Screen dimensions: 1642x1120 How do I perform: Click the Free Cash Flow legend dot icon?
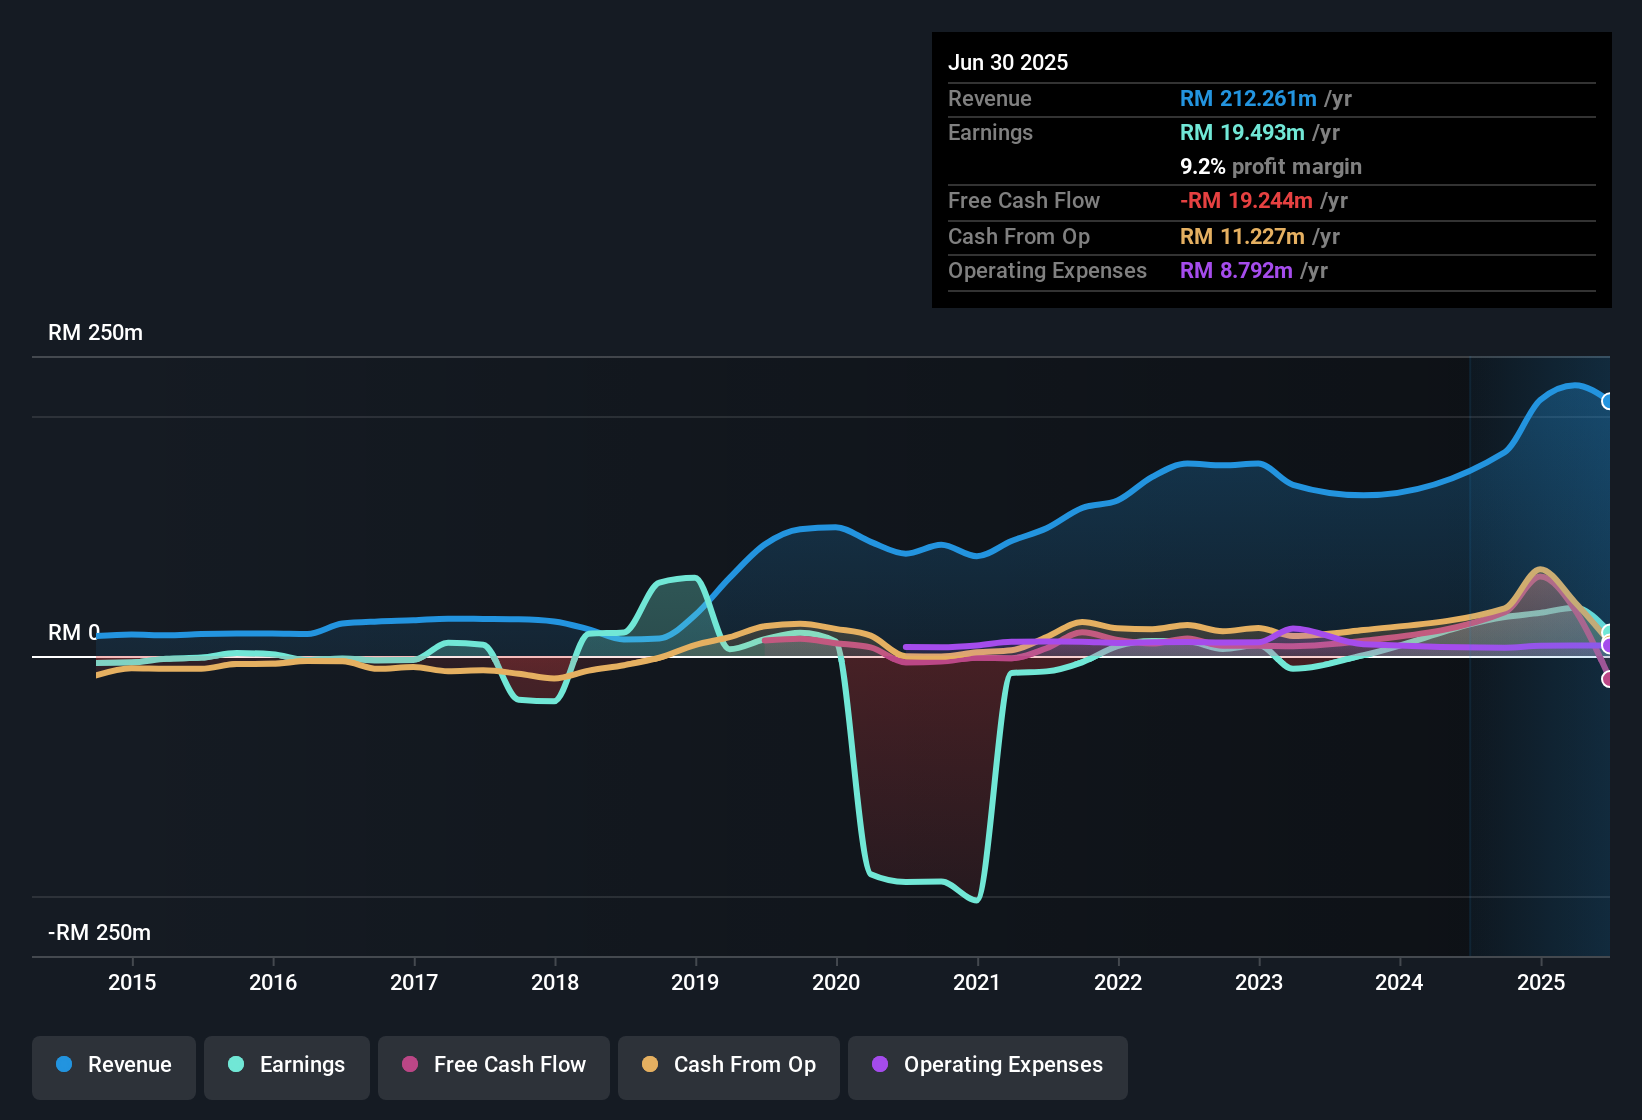click(409, 1065)
